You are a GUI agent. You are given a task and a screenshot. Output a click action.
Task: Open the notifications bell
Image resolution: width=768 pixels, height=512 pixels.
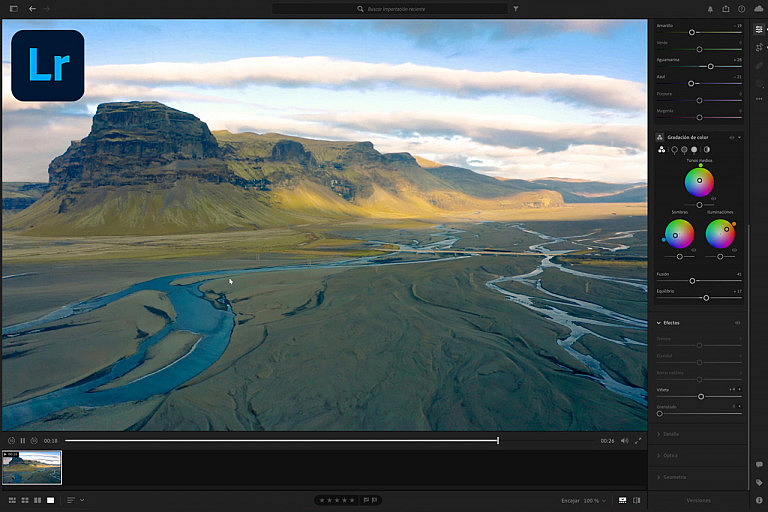point(710,8)
